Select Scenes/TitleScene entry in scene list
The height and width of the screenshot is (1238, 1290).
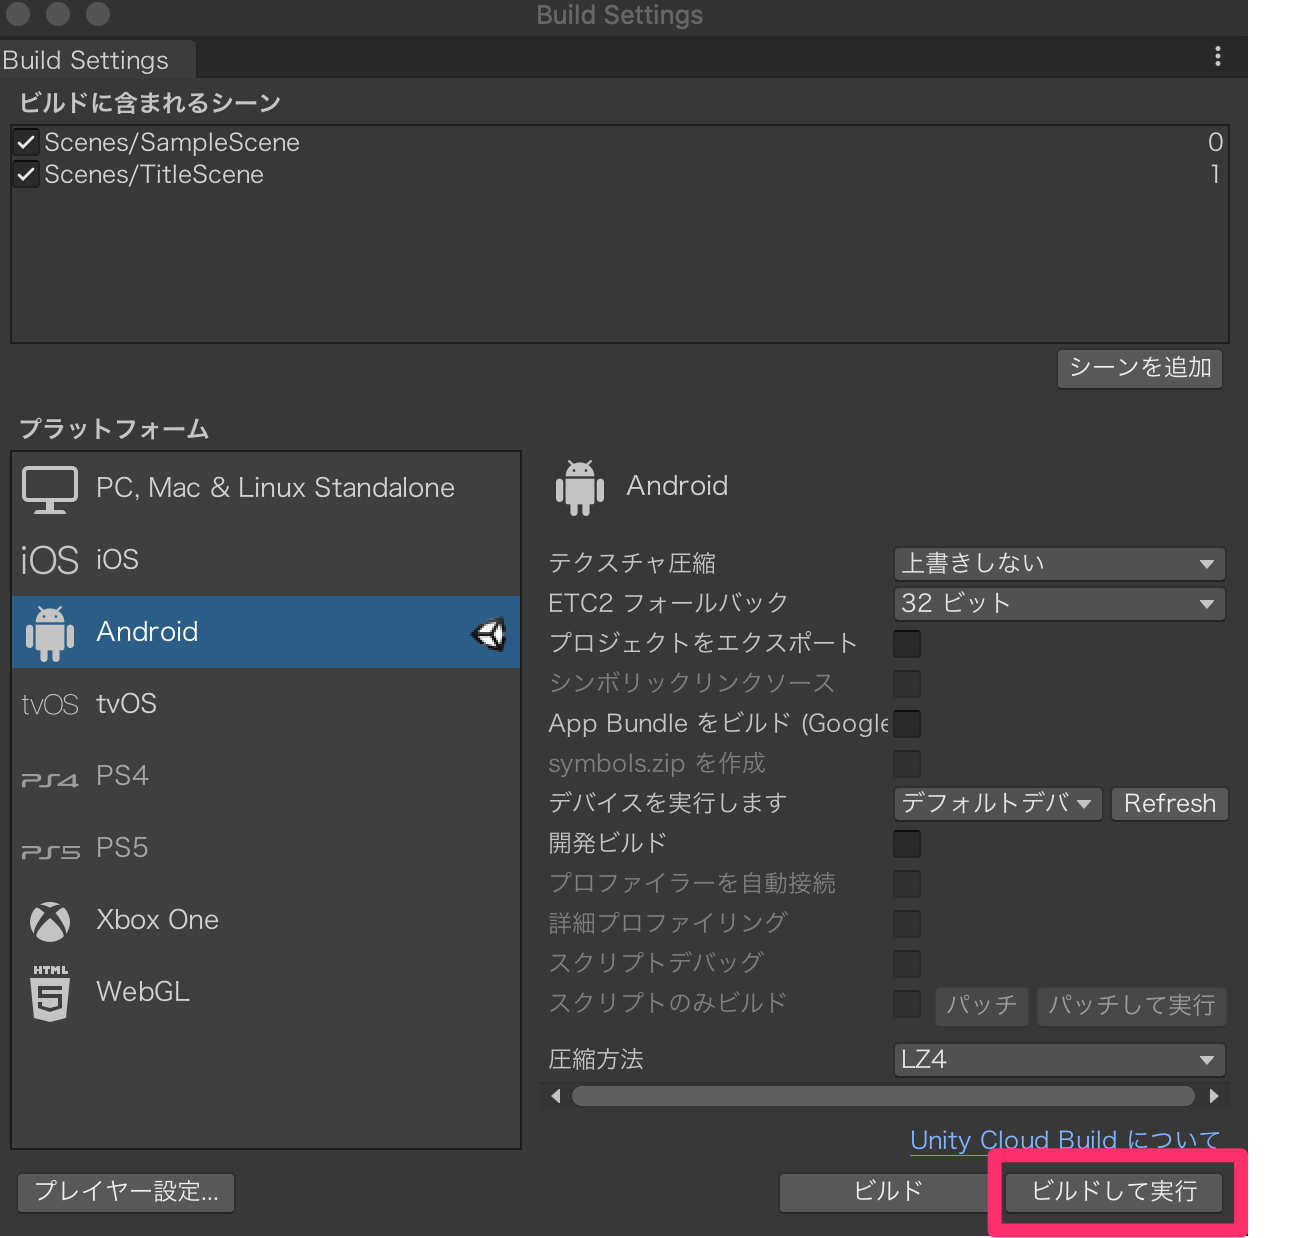(620, 175)
